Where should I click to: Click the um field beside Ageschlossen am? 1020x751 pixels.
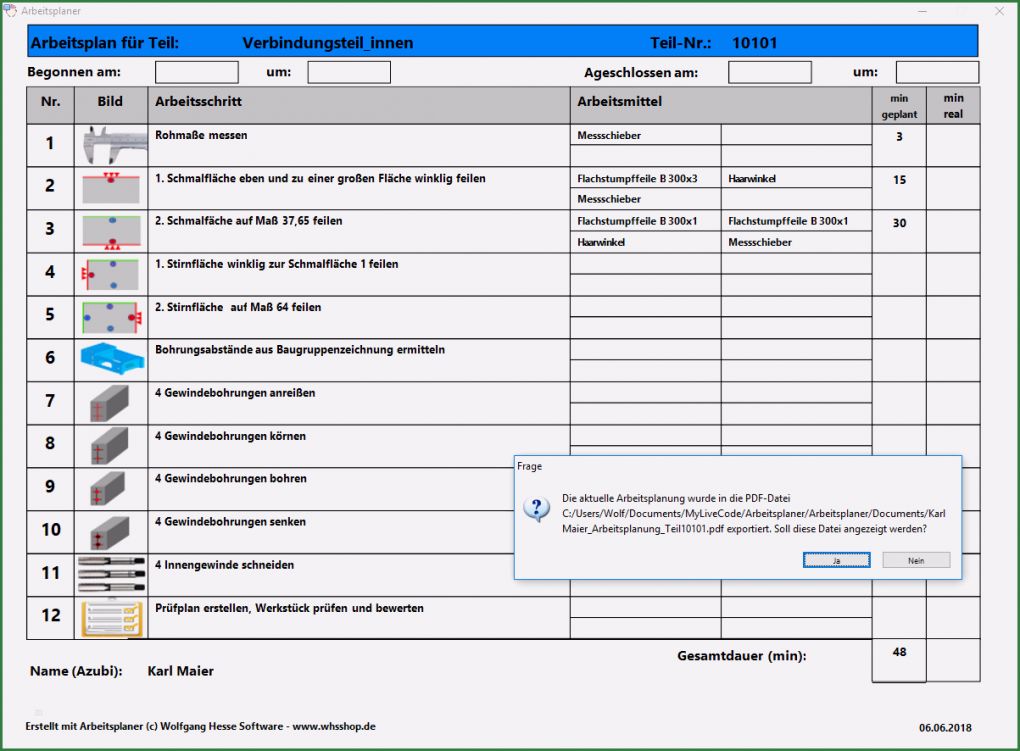937,71
